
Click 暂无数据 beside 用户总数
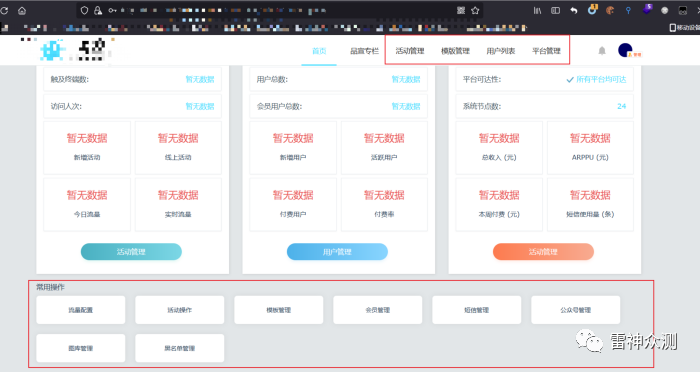(406, 79)
